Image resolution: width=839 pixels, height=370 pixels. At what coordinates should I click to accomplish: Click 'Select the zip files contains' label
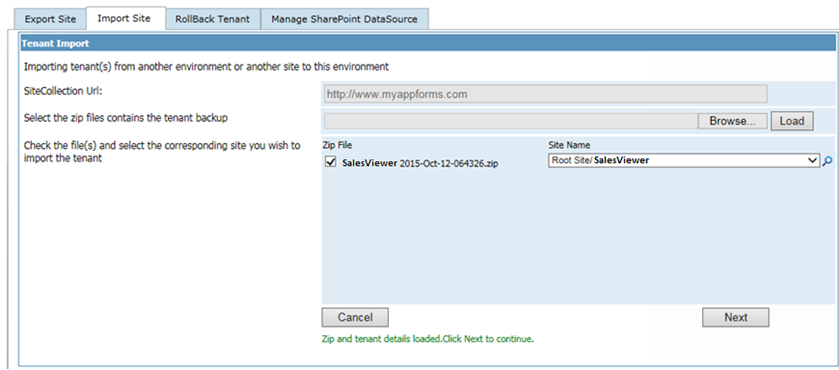click(x=126, y=118)
